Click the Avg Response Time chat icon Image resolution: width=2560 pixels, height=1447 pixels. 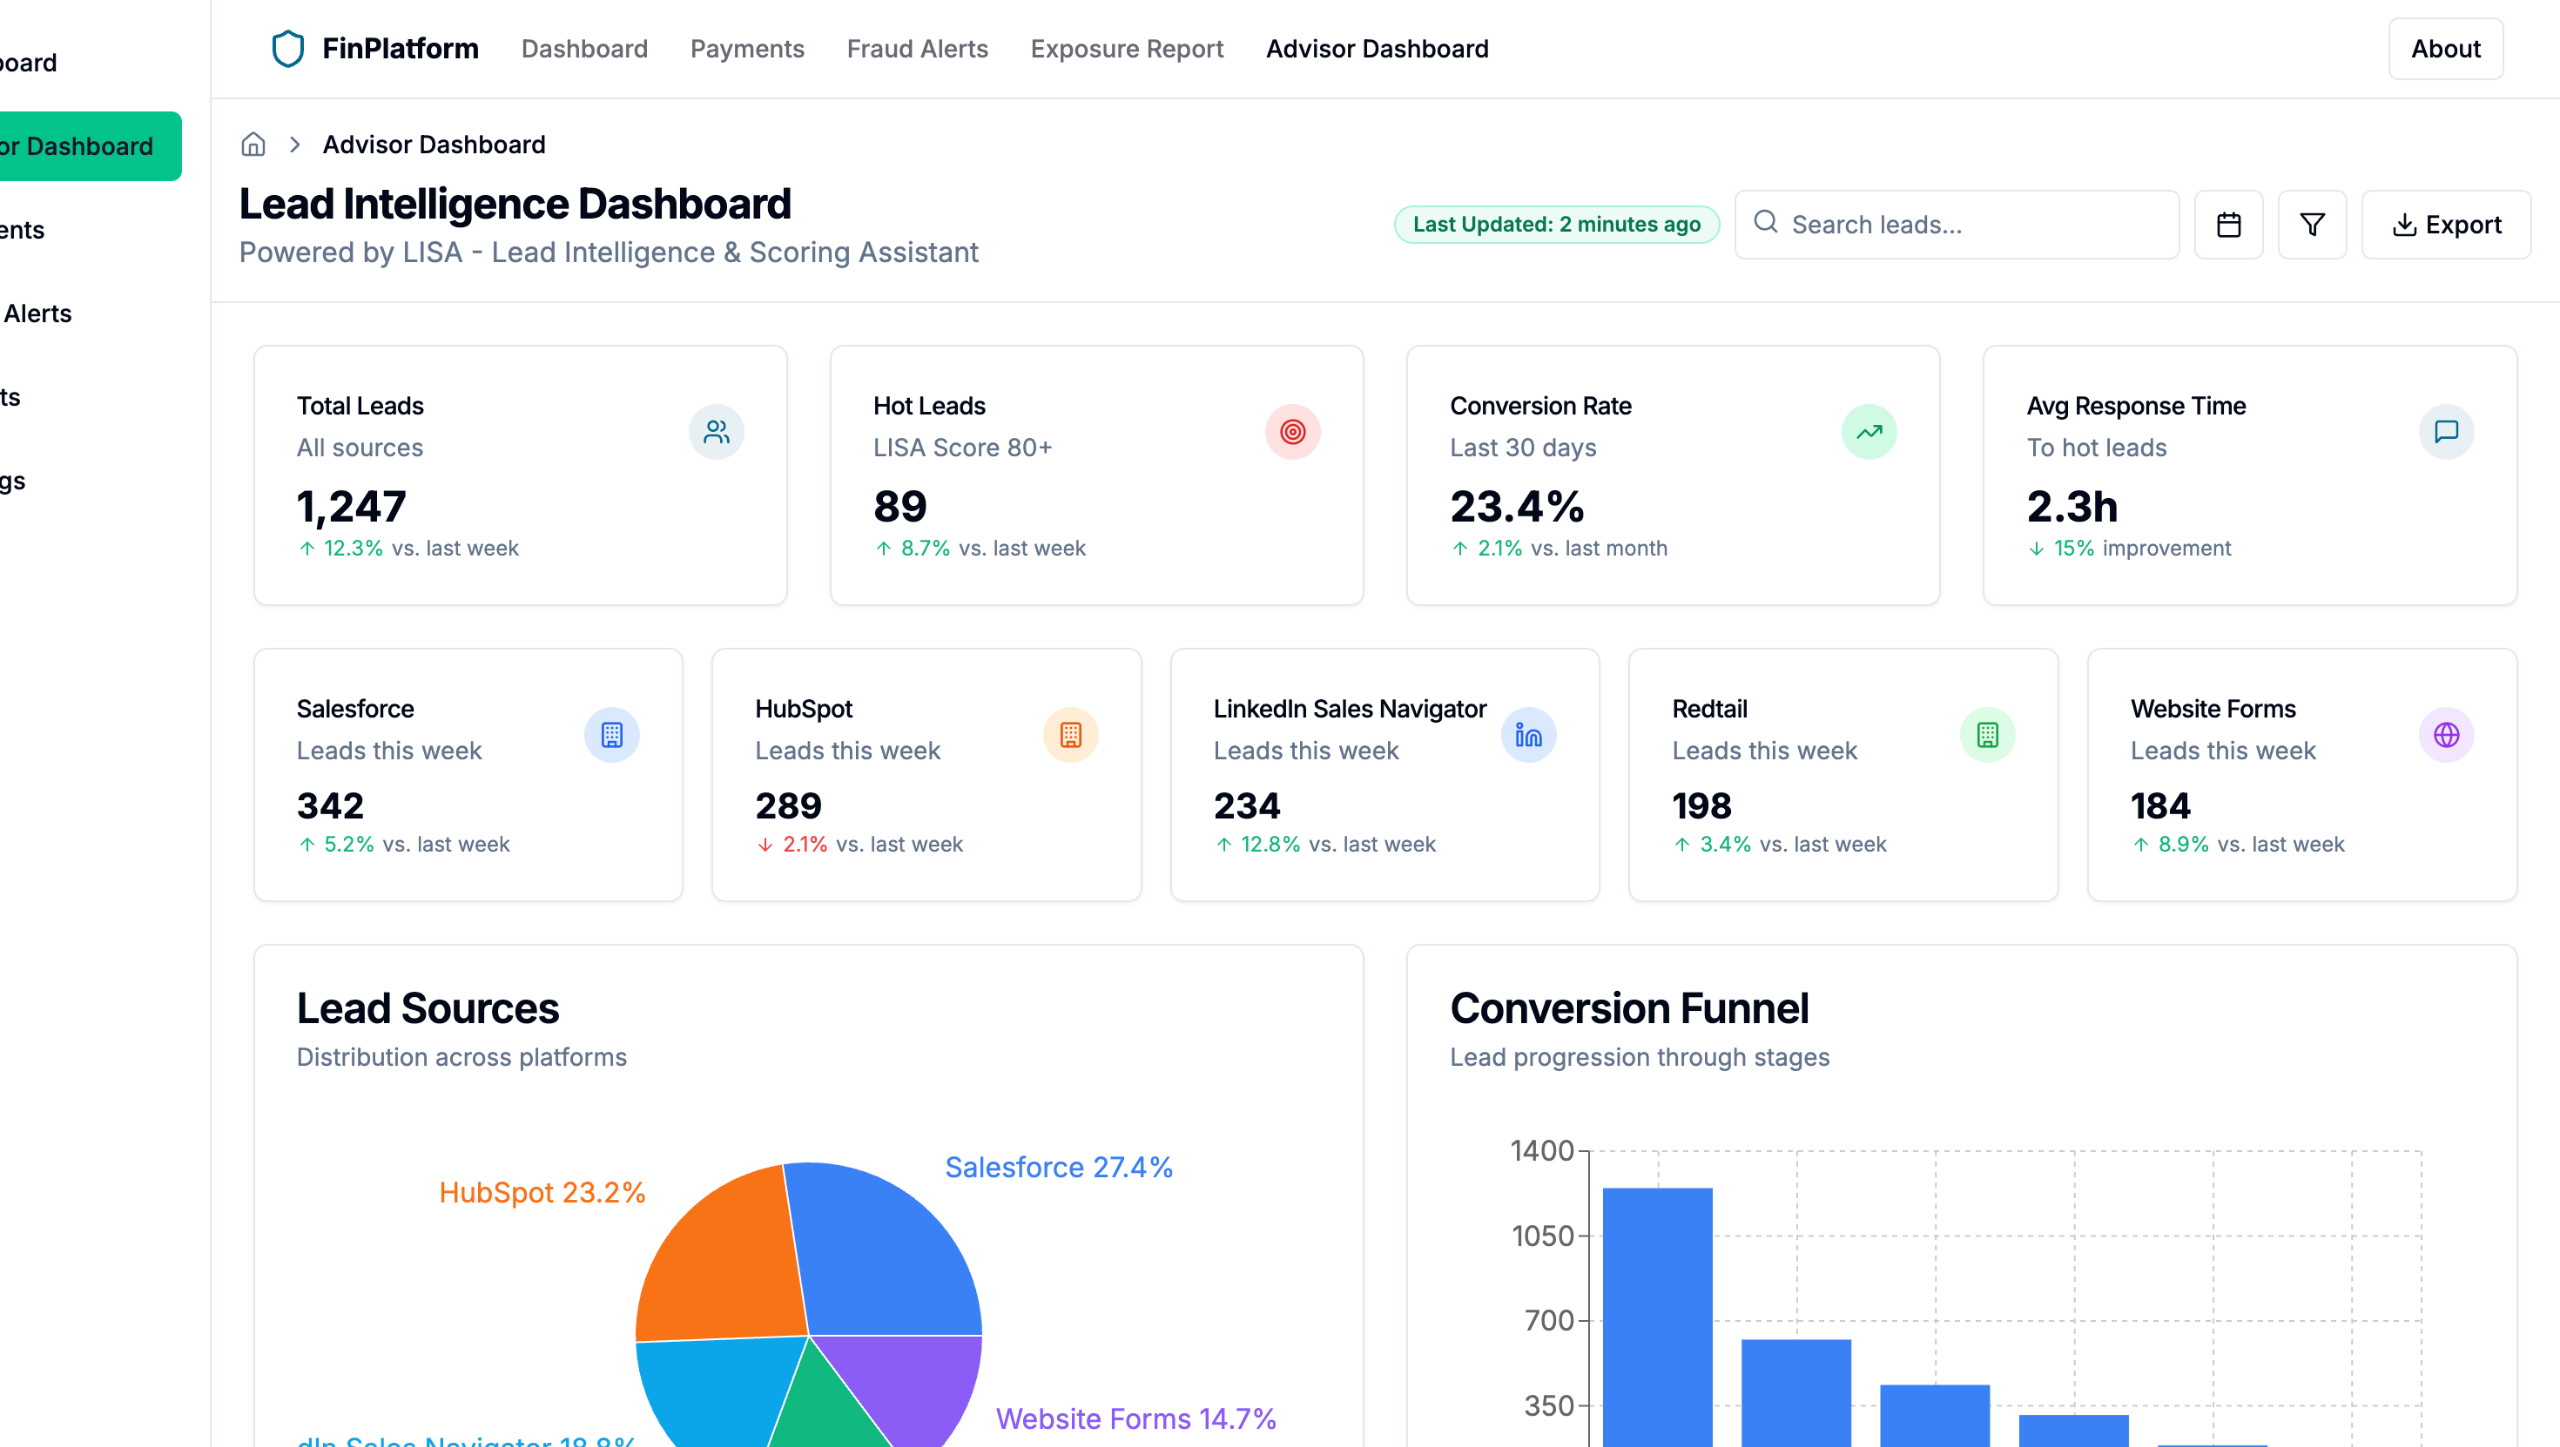pyautogui.click(x=2445, y=432)
